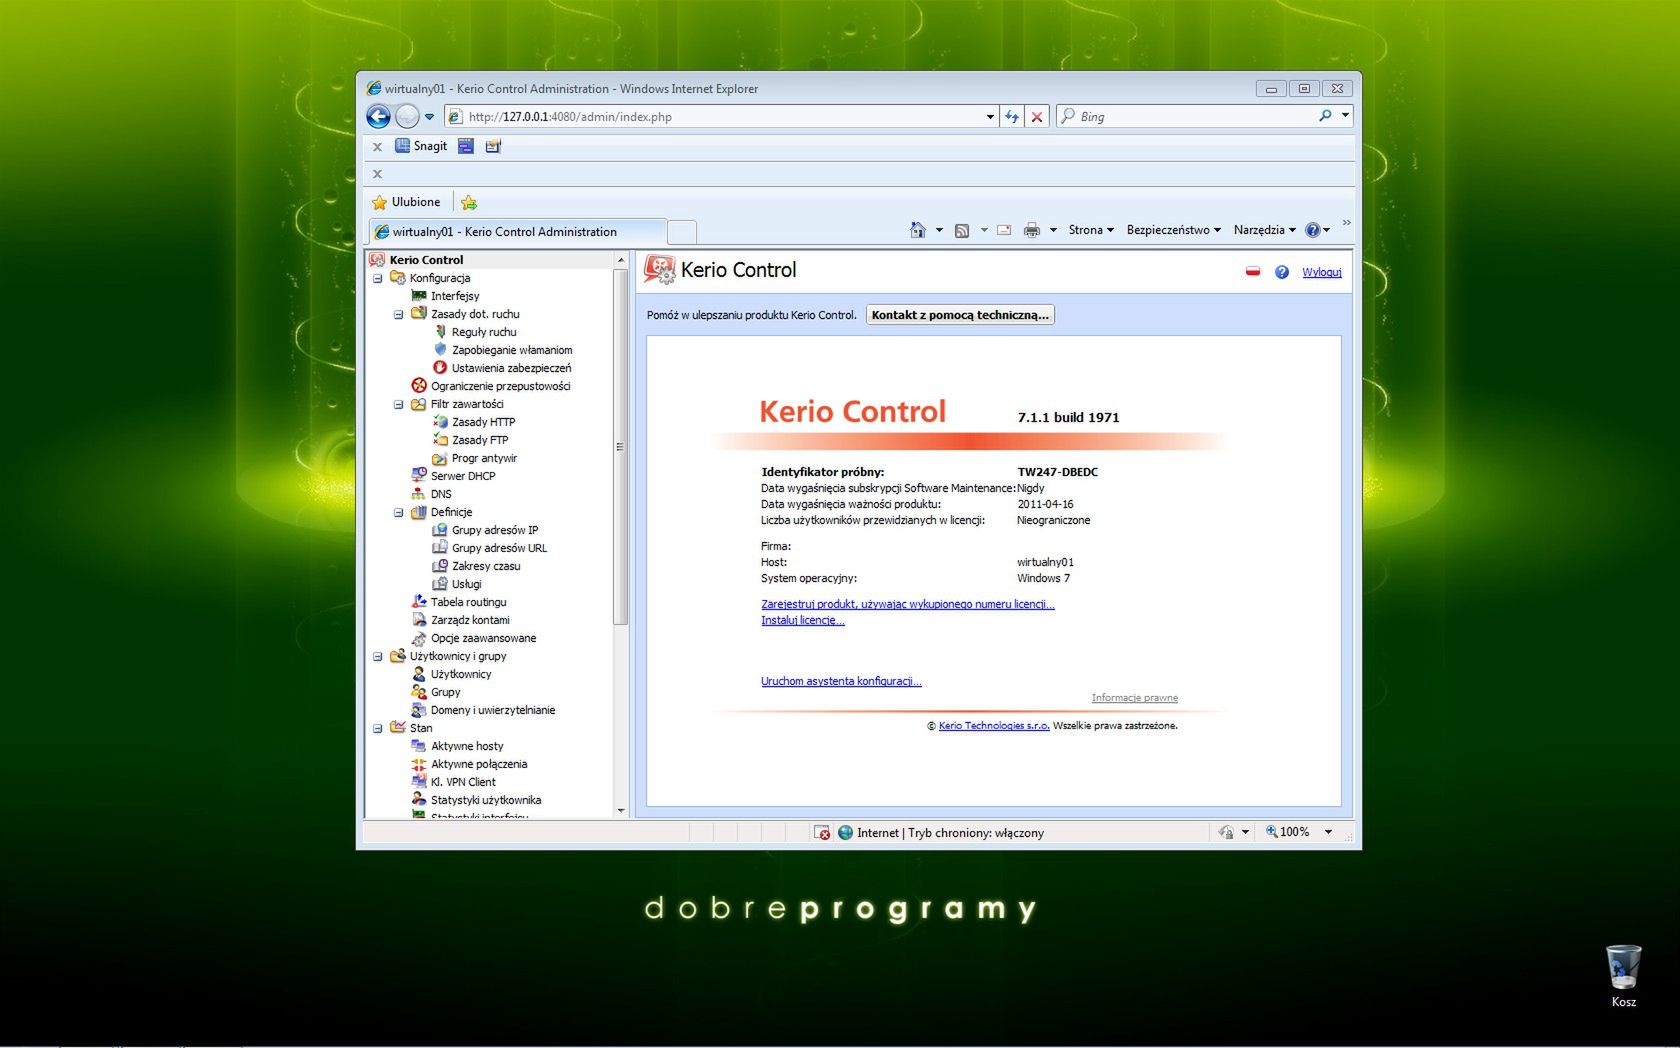Viewport: 1680px width, 1048px height.
Task: Click the Kerio Technologies s.r.o. link
Action: (994, 726)
